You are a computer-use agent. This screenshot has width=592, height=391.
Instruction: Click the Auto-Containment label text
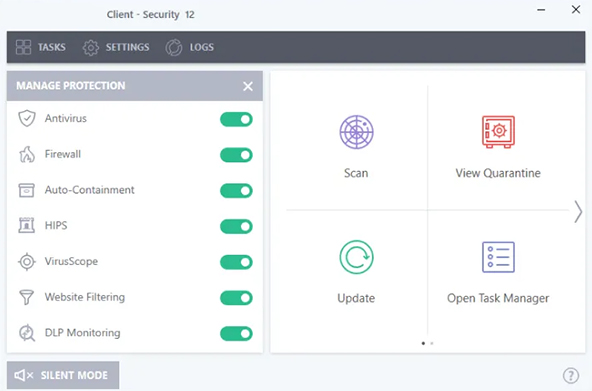(x=89, y=190)
